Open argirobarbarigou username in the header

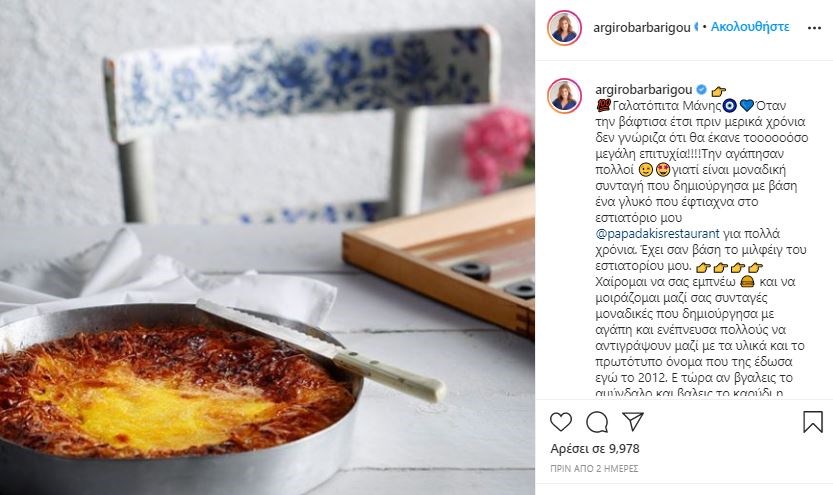pos(642,28)
